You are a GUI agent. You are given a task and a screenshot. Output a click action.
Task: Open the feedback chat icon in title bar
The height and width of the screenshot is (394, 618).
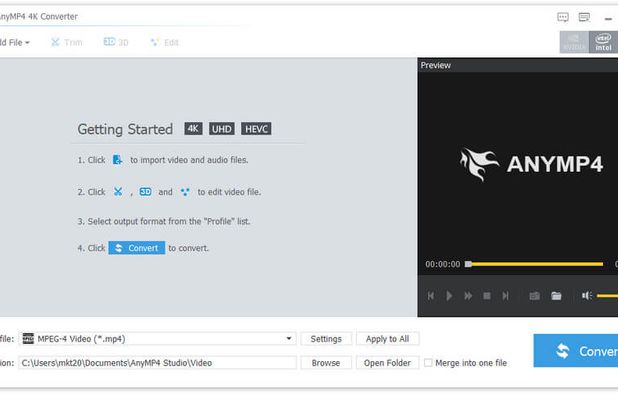563,17
